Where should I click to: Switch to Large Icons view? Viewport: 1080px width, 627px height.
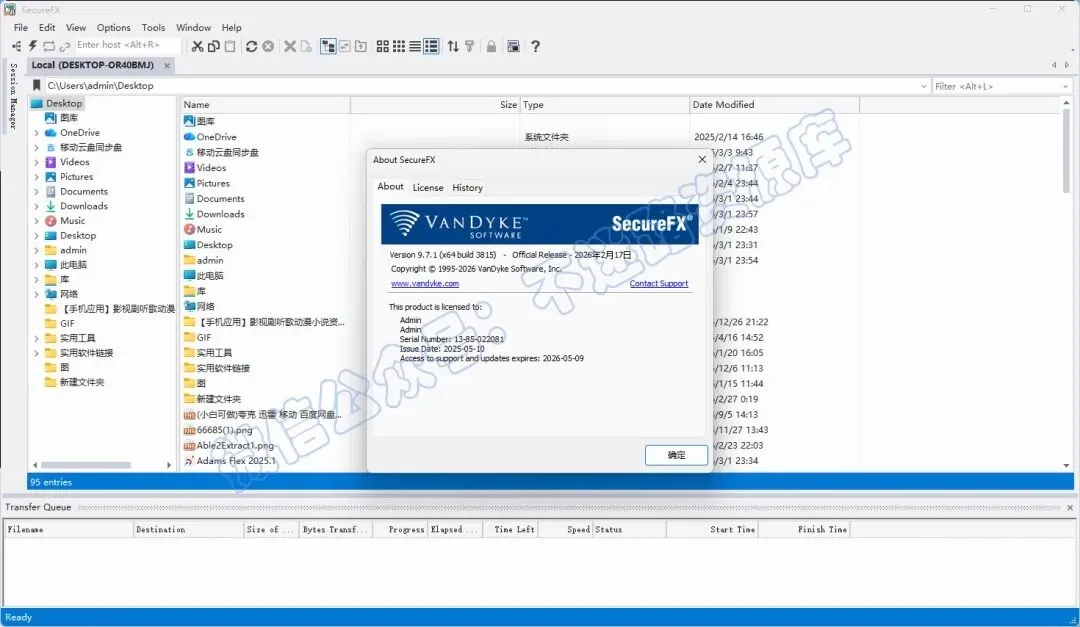click(382, 46)
